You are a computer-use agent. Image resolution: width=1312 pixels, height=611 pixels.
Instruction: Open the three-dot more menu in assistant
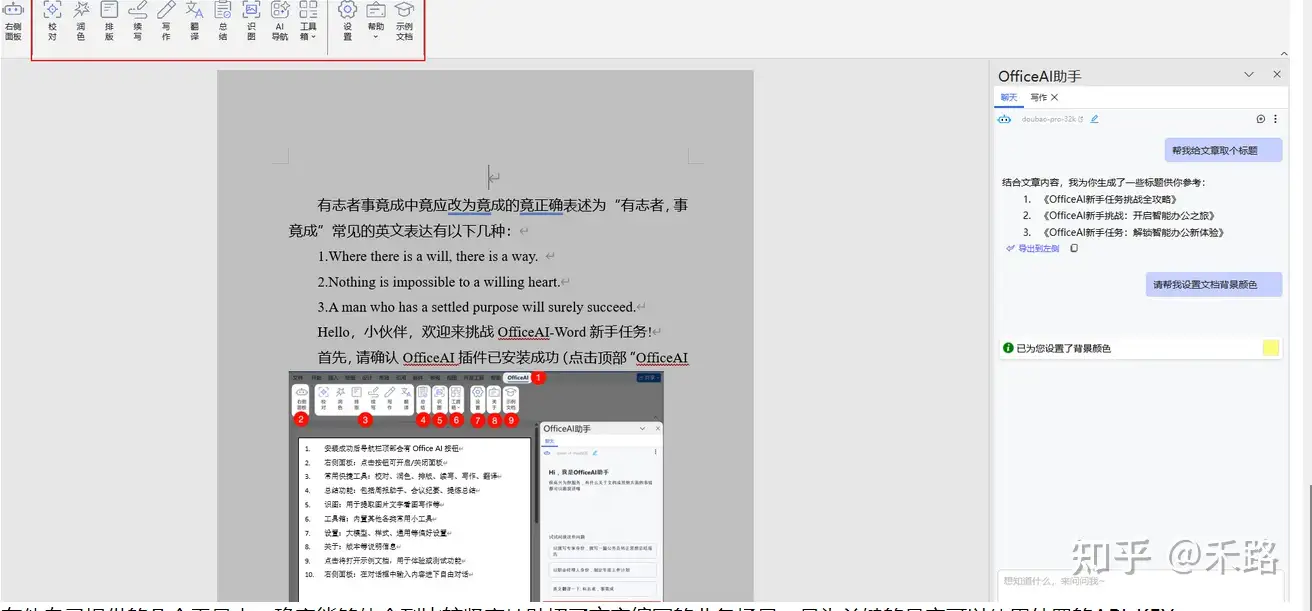tap(1274, 119)
